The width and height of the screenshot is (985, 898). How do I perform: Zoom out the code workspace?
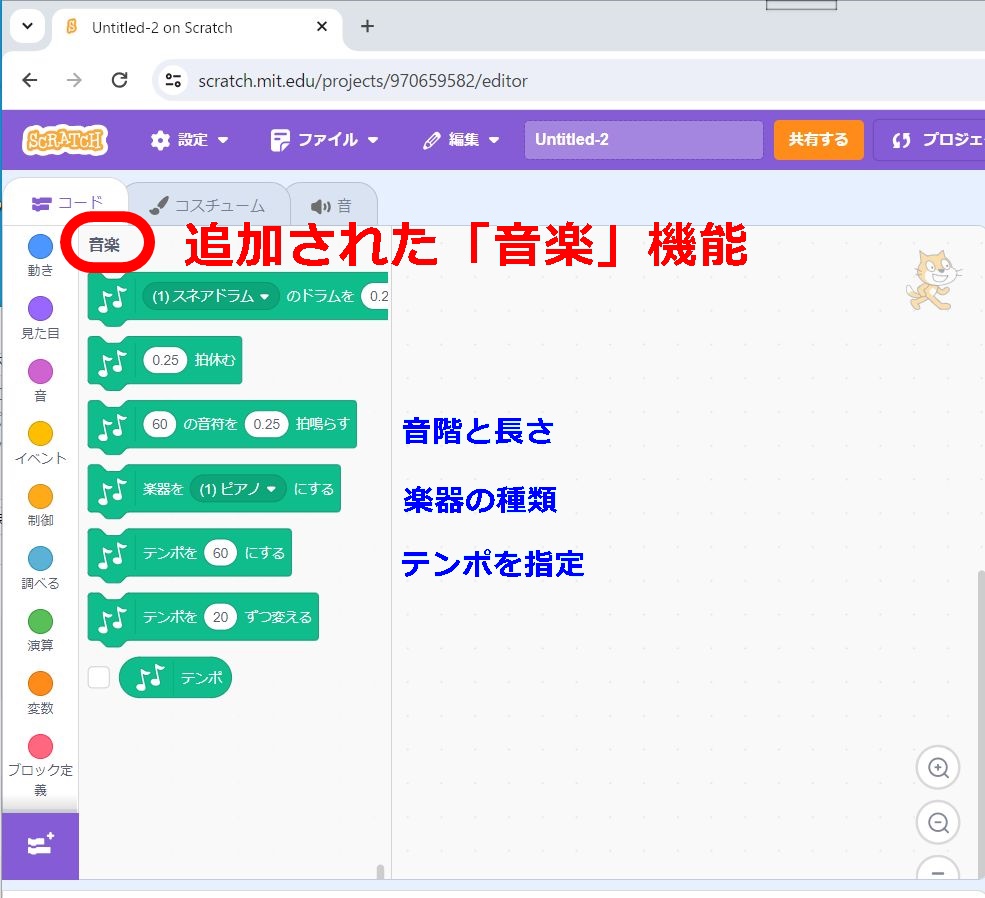[x=937, y=823]
